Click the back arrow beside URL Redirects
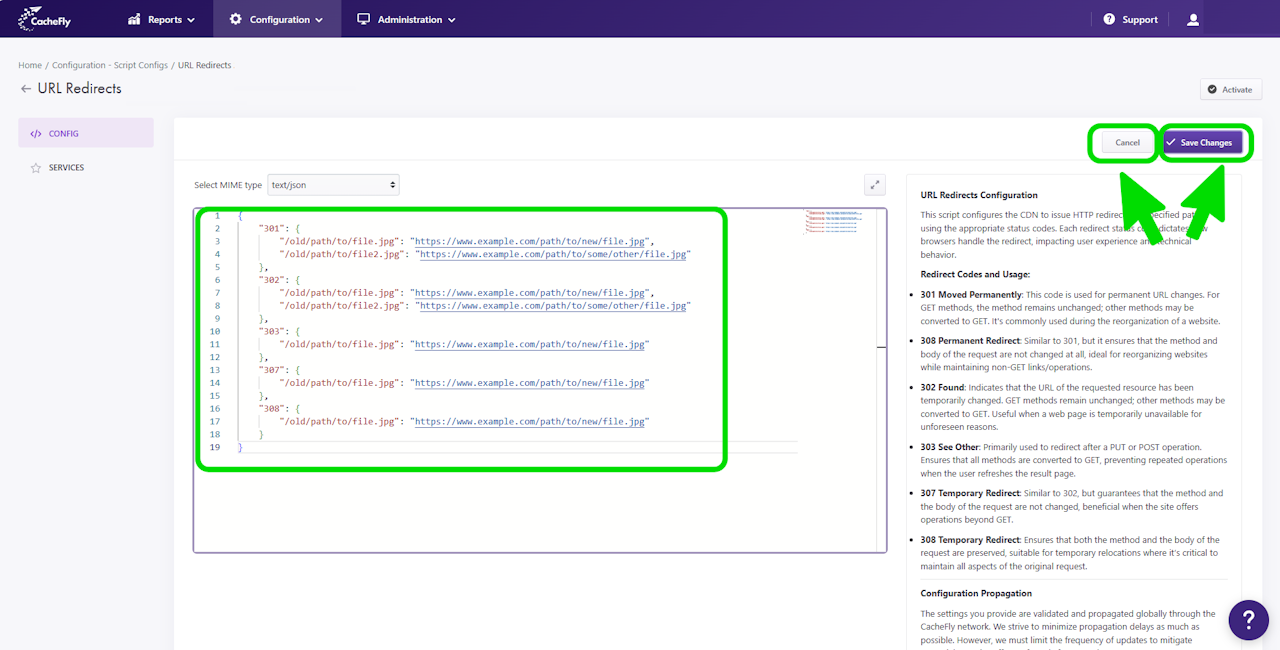The height and width of the screenshot is (650, 1280). (x=25, y=89)
